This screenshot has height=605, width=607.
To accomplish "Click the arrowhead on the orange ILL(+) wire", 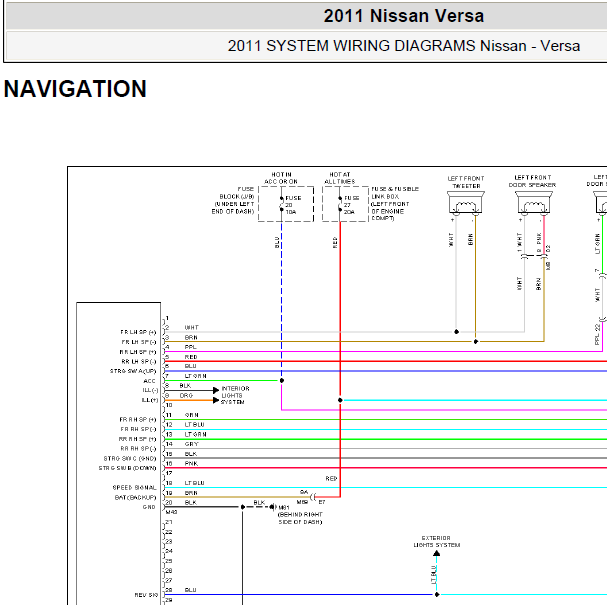I will point(216,400).
